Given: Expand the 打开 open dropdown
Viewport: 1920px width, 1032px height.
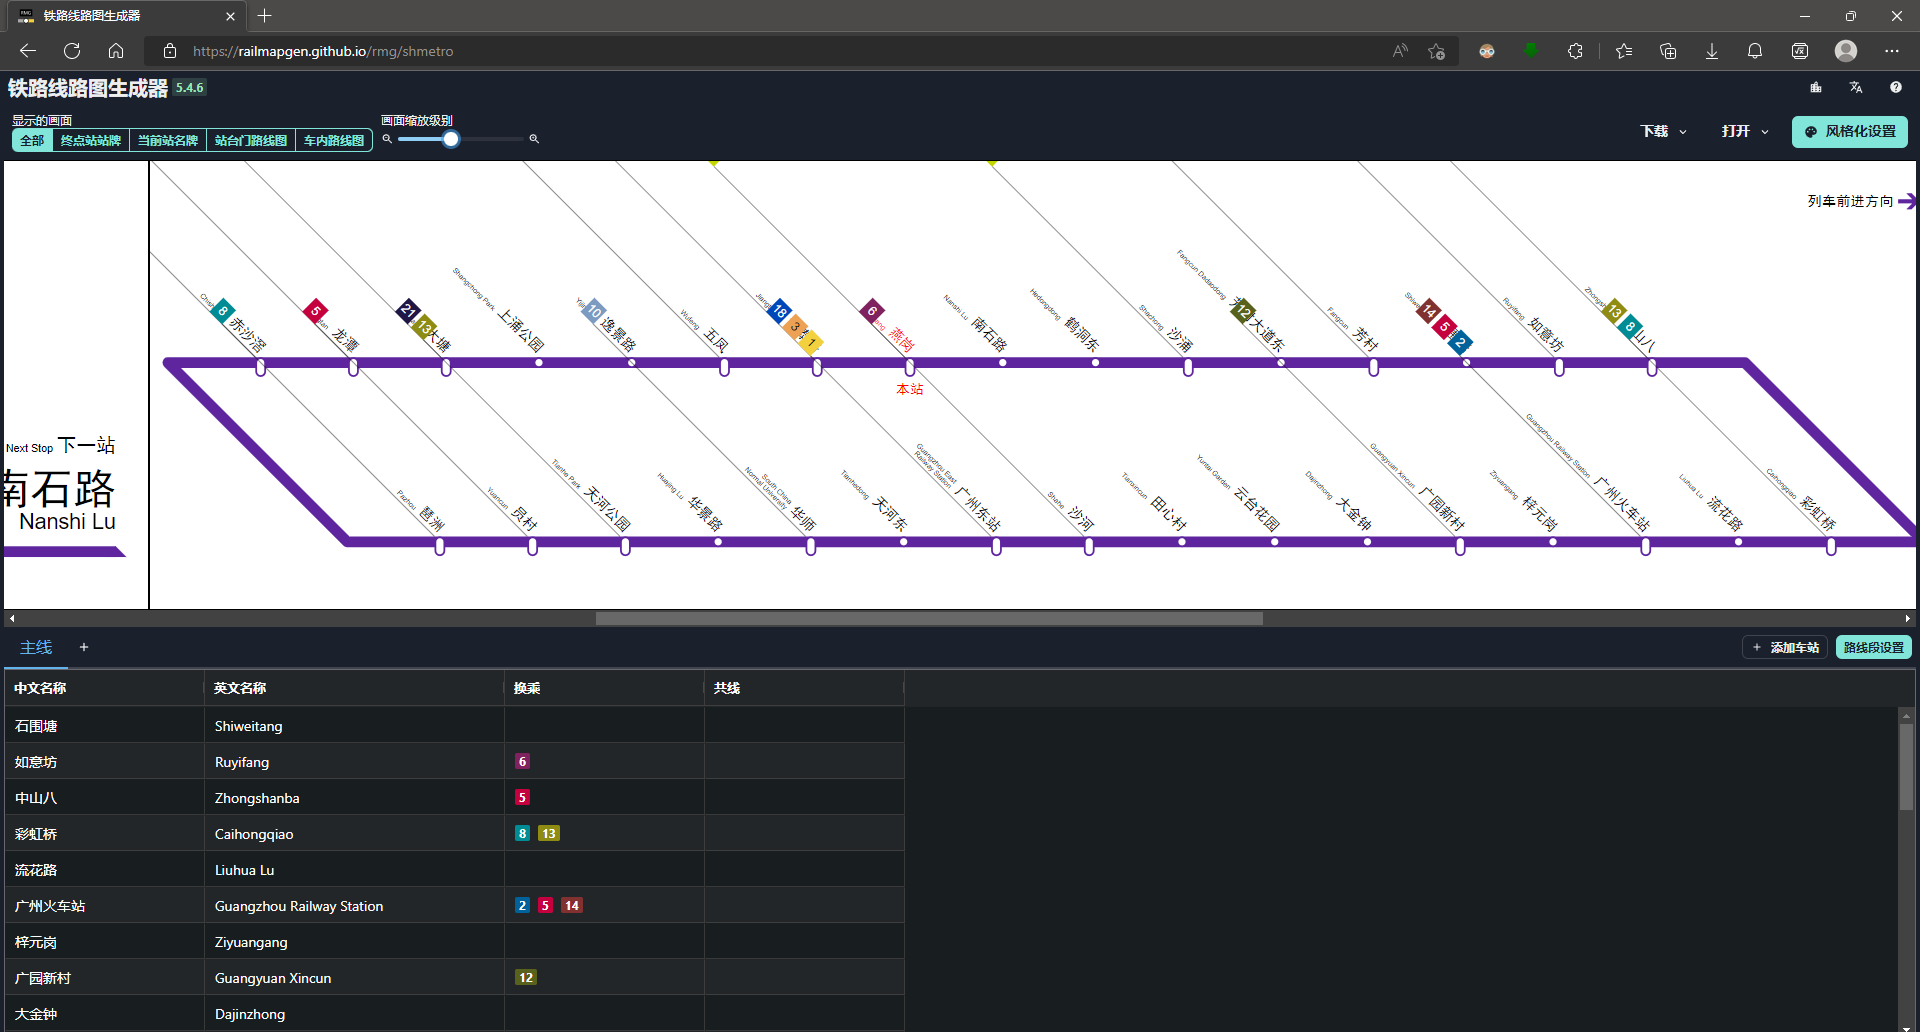Looking at the screenshot, I should pyautogui.click(x=1744, y=131).
